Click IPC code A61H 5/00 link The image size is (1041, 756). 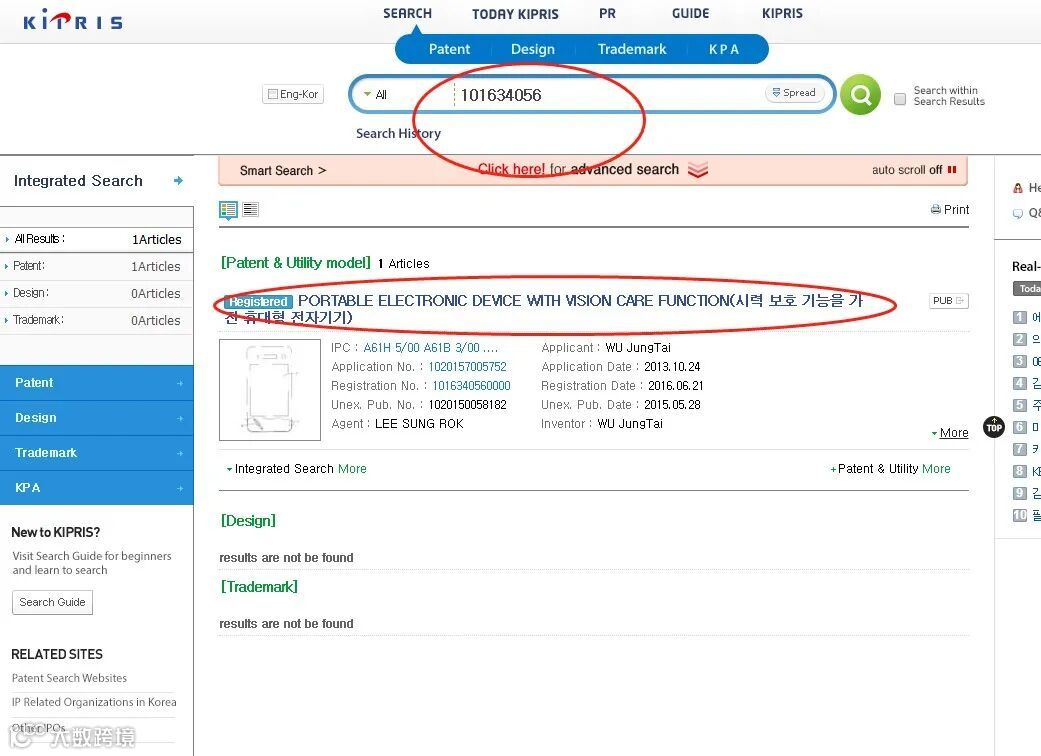392,348
